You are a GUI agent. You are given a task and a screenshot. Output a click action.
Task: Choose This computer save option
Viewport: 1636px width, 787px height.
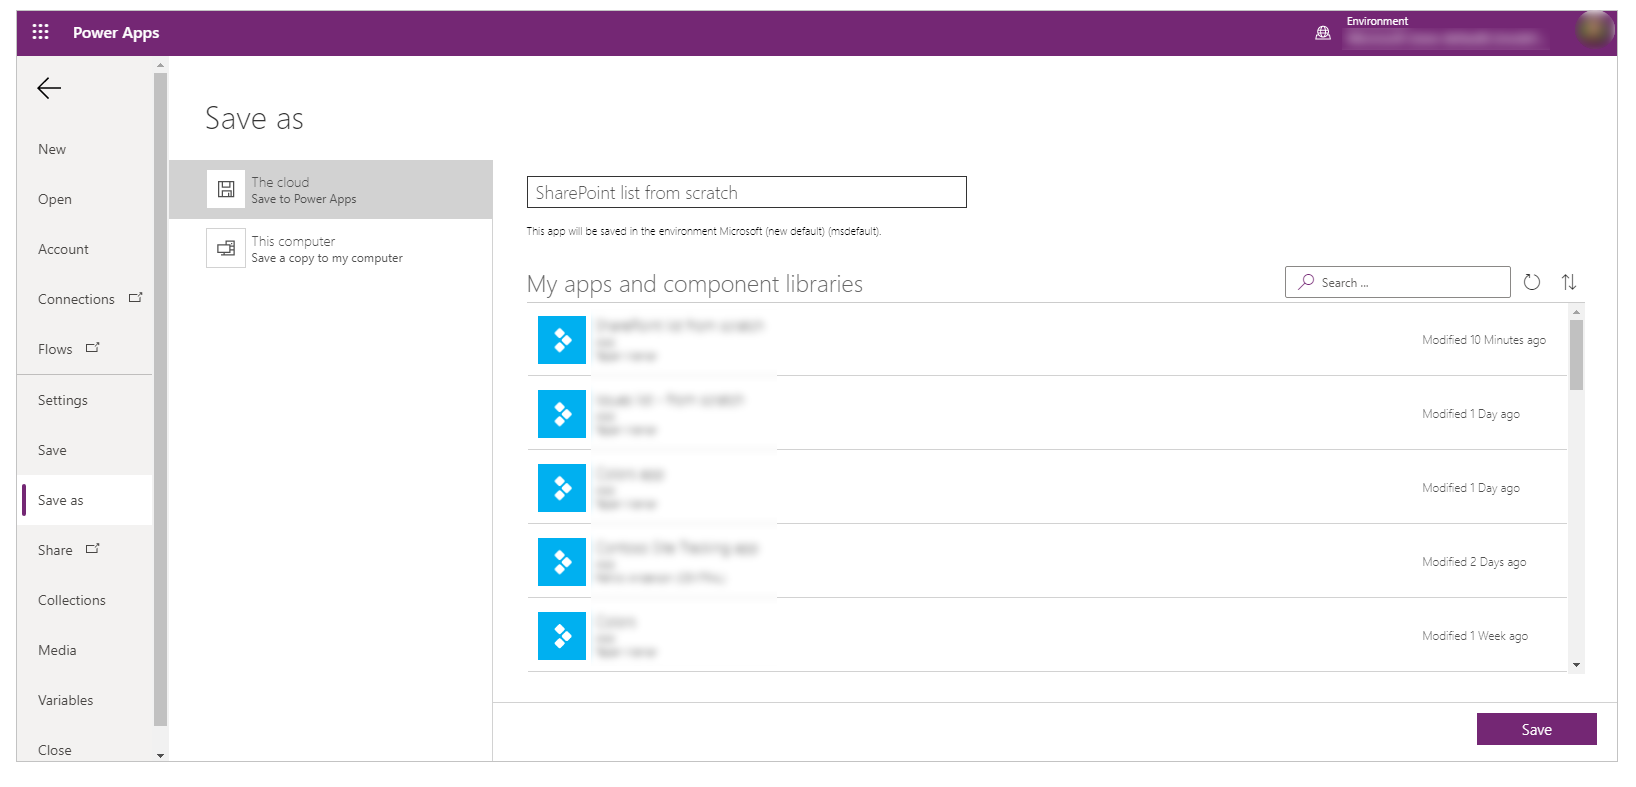331,248
